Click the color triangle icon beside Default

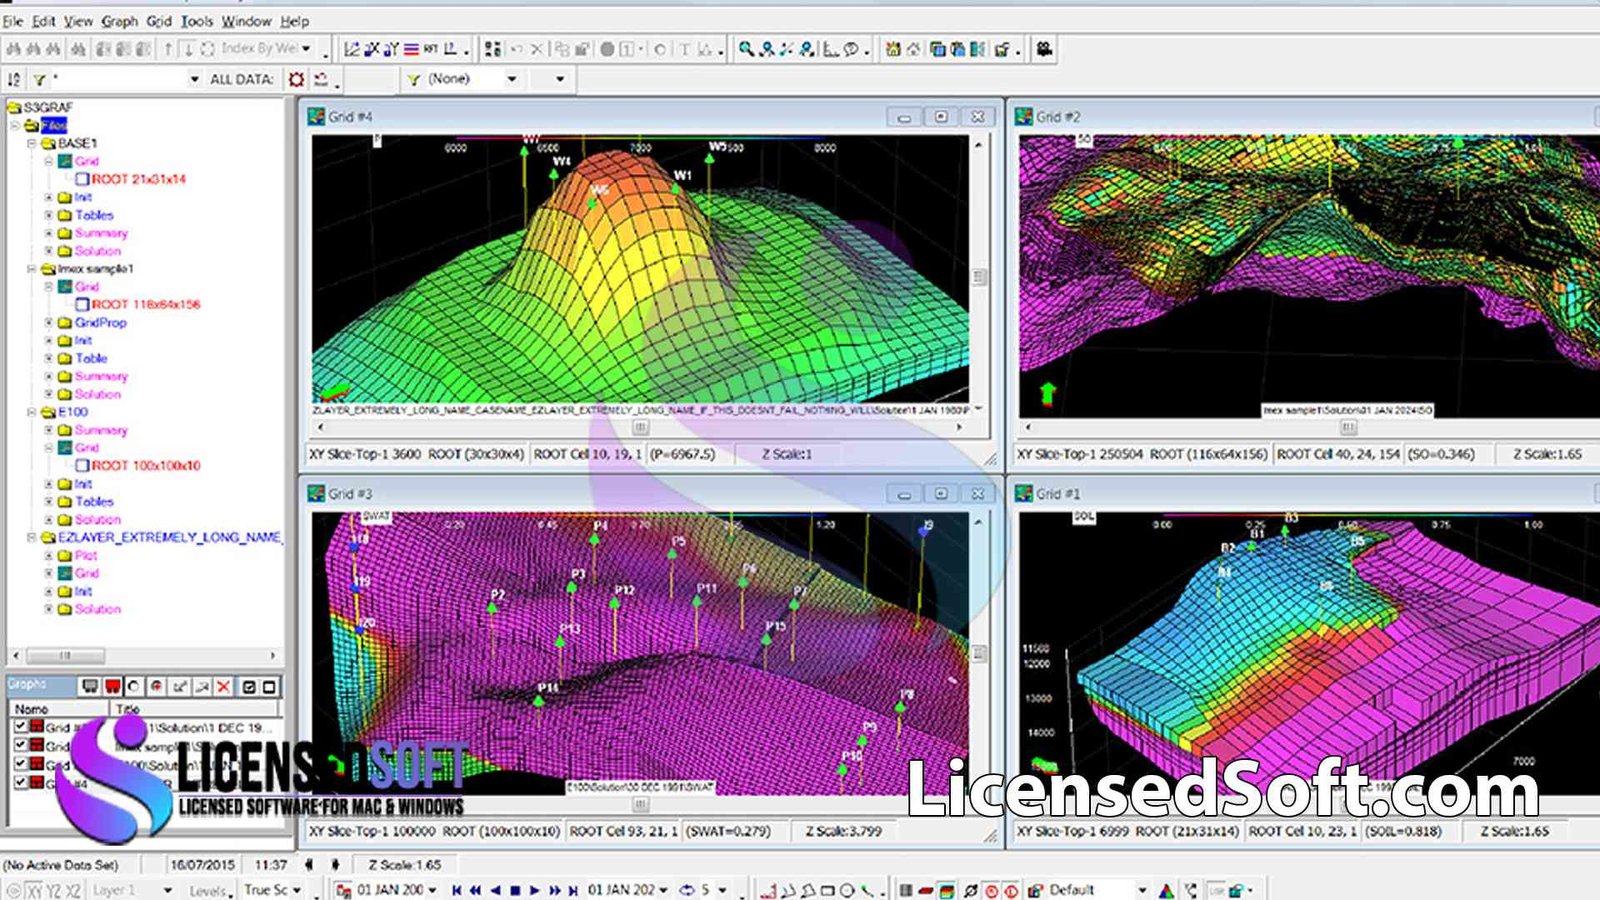pos(1167,890)
